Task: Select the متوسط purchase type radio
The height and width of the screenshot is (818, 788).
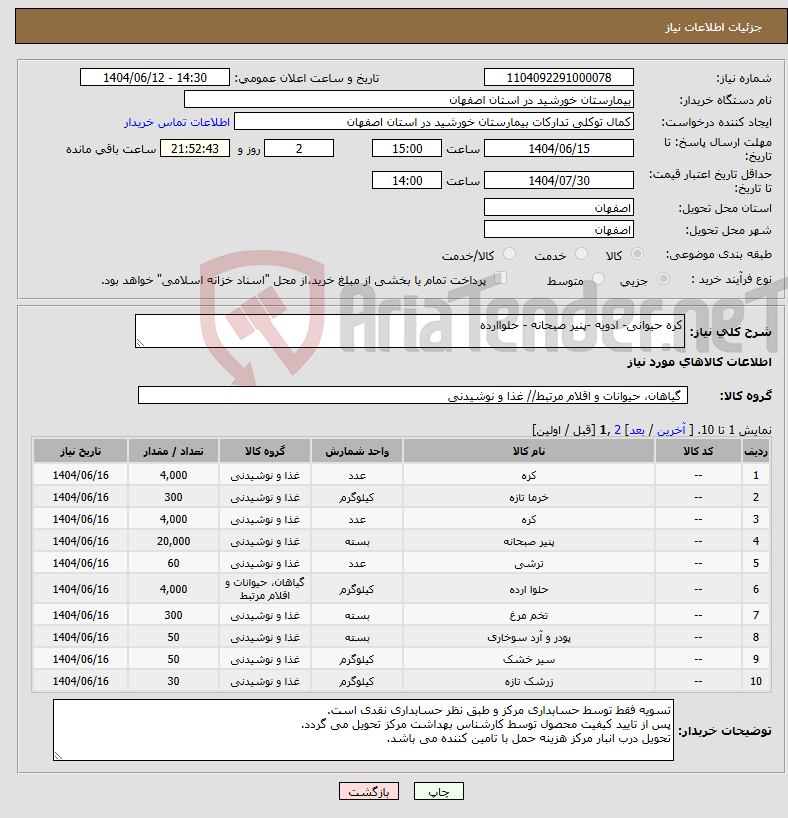Action: tap(598, 279)
